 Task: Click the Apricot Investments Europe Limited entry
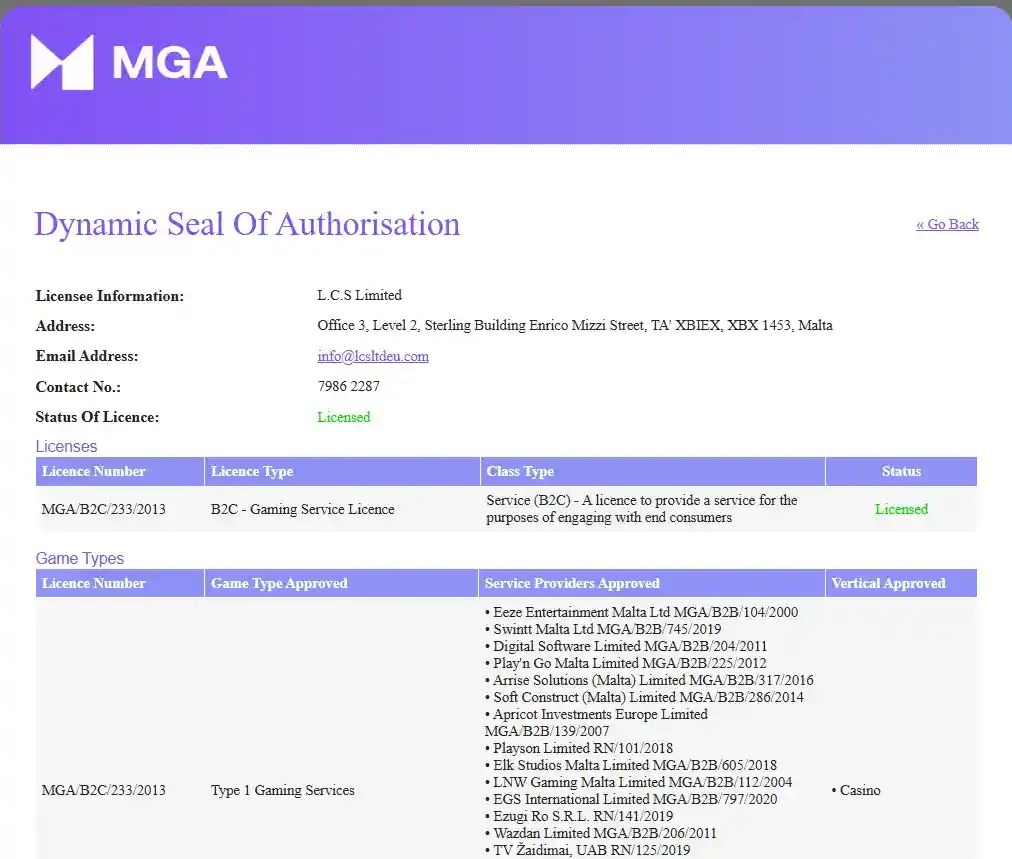tap(596, 722)
